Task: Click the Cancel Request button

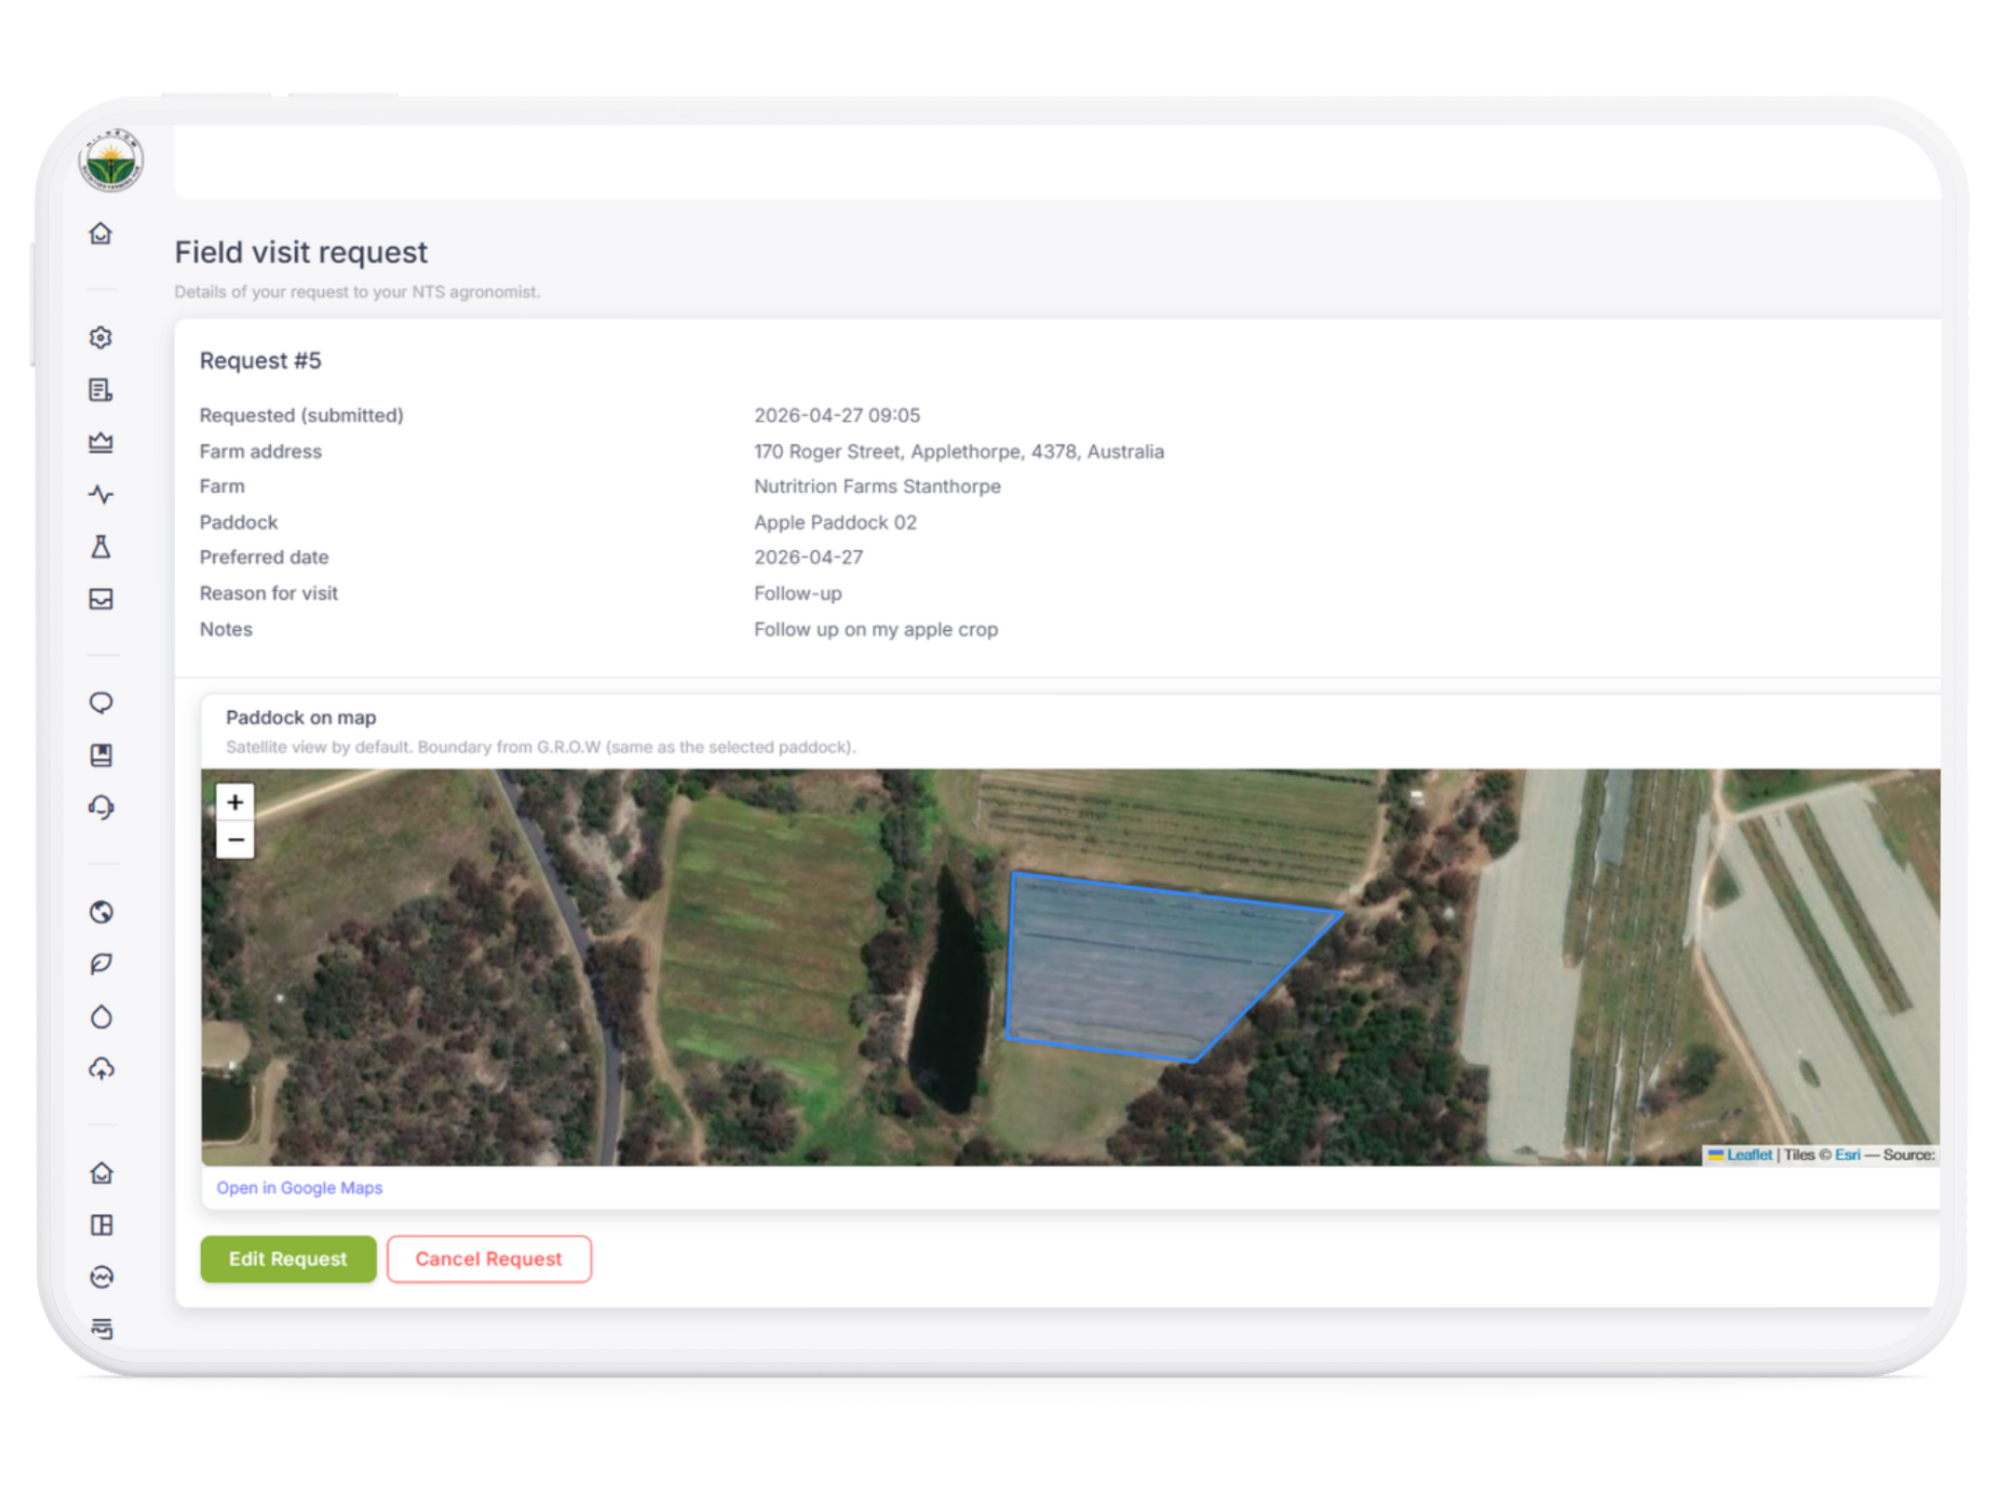Action: (489, 1259)
